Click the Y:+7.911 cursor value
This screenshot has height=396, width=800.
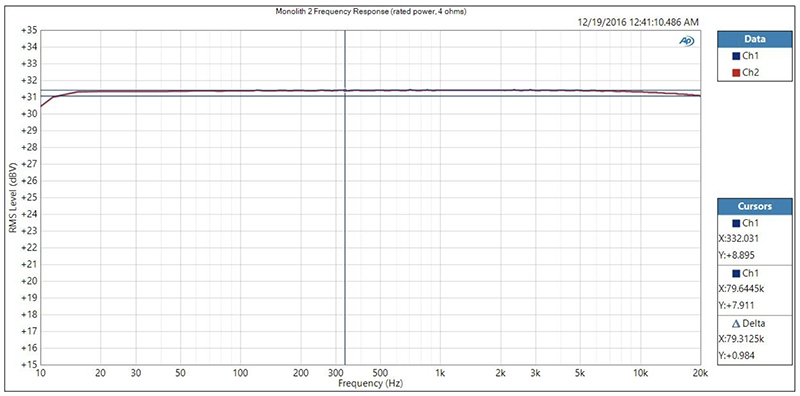click(x=736, y=306)
